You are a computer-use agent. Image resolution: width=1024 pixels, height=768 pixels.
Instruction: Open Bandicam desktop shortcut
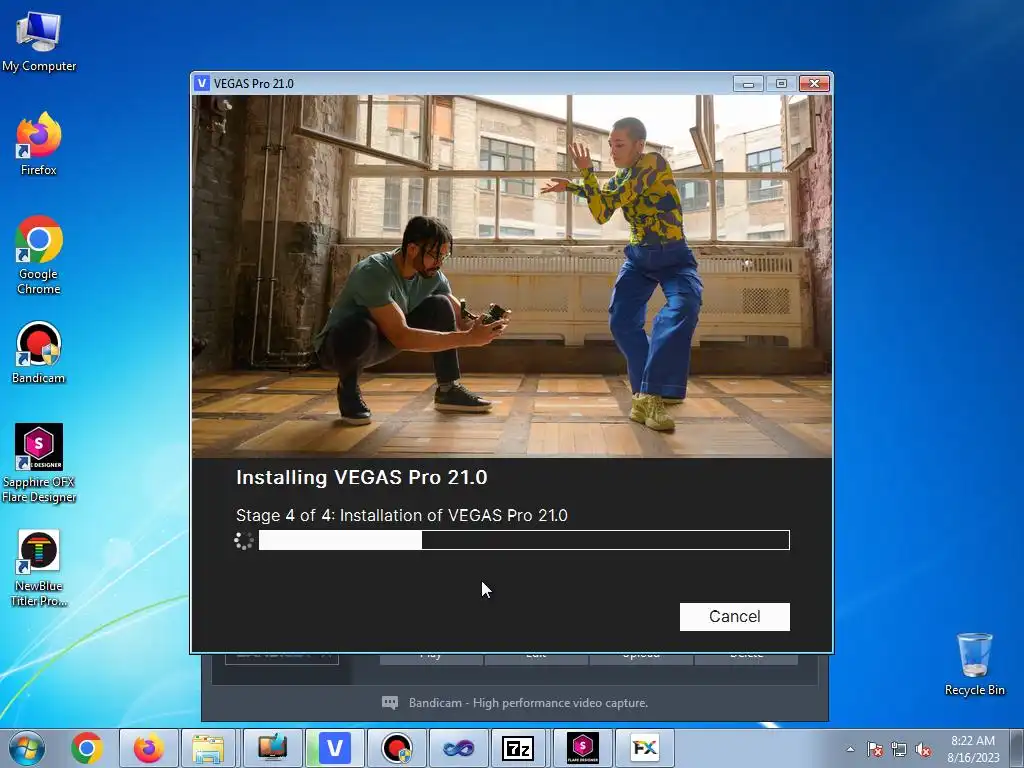click(39, 353)
